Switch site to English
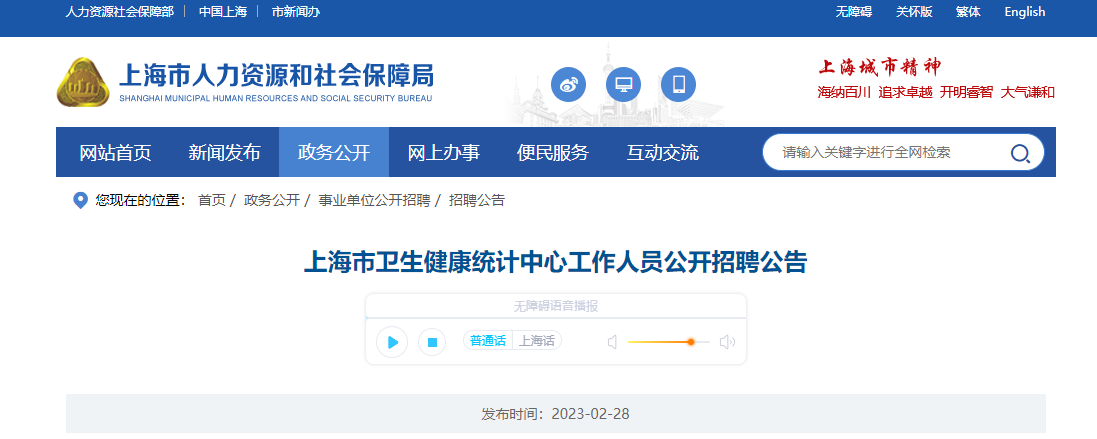The image size is (1097, 439). point(1025,12)
